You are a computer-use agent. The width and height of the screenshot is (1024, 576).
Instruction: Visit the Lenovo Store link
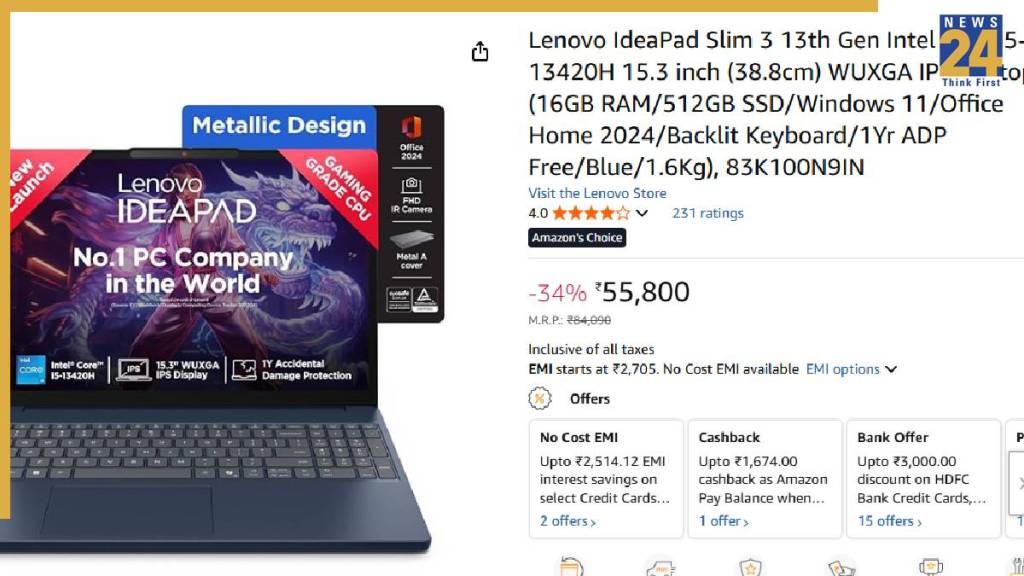[597, 193]
